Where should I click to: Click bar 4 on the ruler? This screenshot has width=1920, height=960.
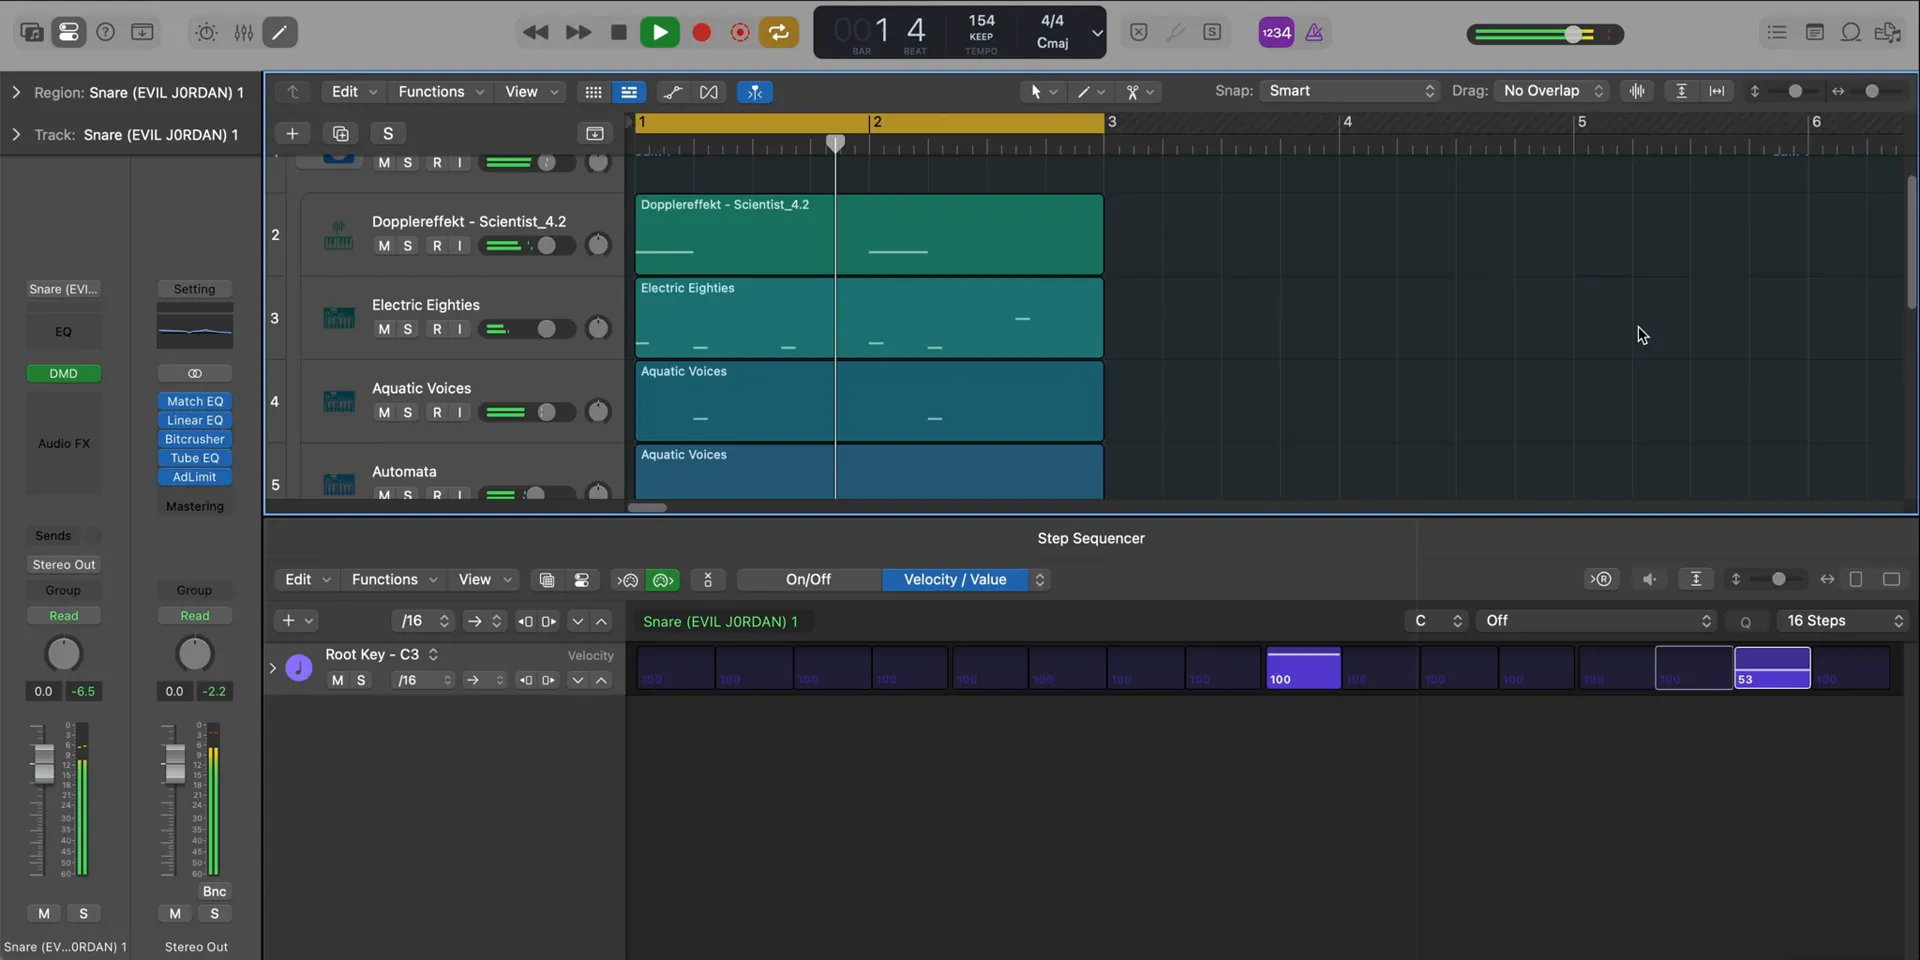(x=1347, y=122)
